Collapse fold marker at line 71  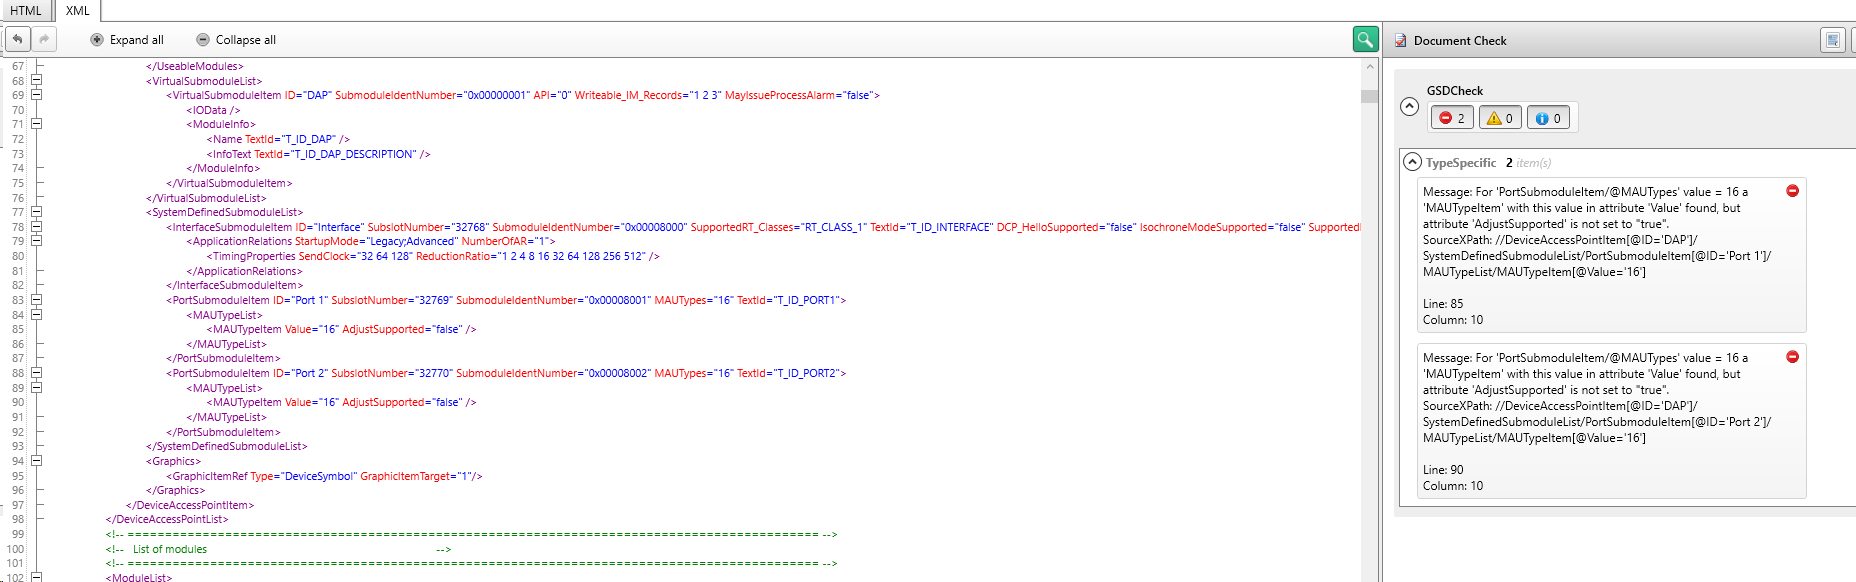click(36, 124)
